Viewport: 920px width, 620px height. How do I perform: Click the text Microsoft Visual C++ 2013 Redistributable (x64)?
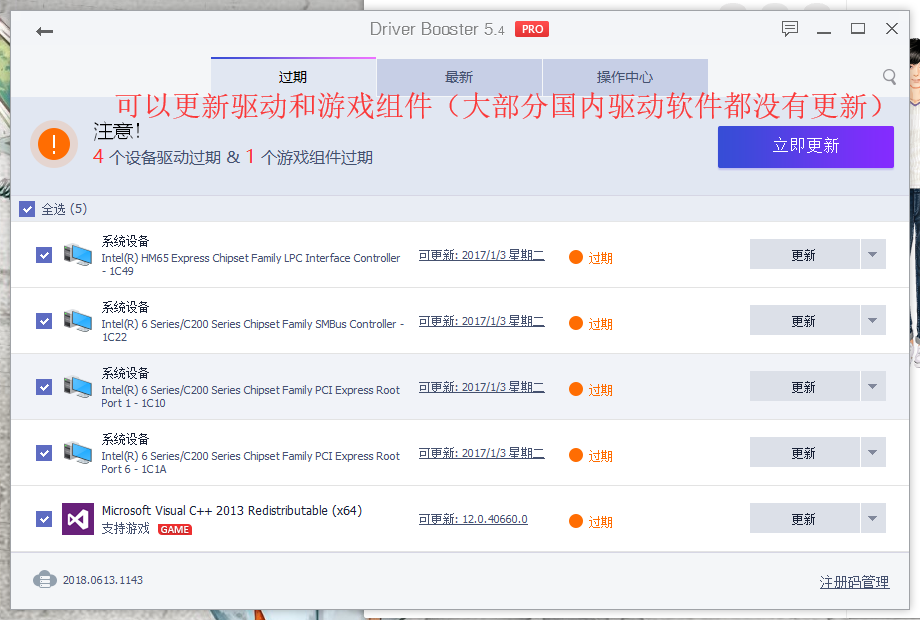[232, 511]
